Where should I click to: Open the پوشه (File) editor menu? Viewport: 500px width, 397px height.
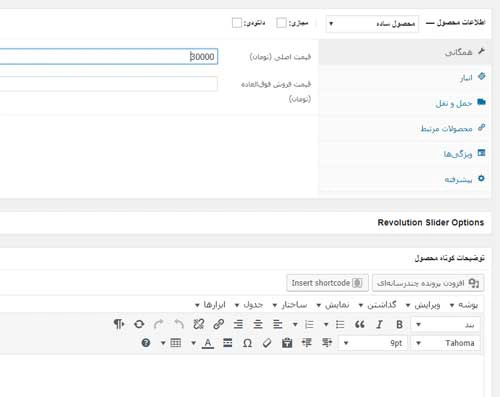click(x=465, y=305)
